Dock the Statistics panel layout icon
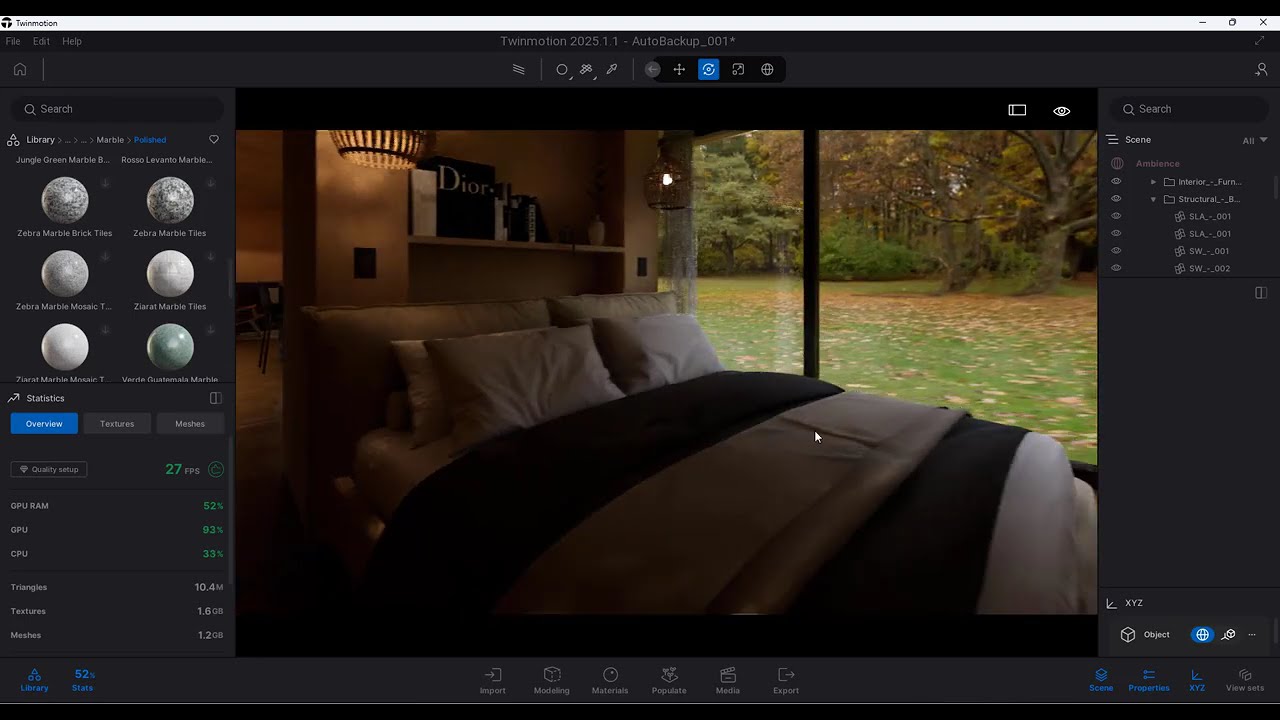Screen dimensions: 1280x720 click(x=215, y=398)
